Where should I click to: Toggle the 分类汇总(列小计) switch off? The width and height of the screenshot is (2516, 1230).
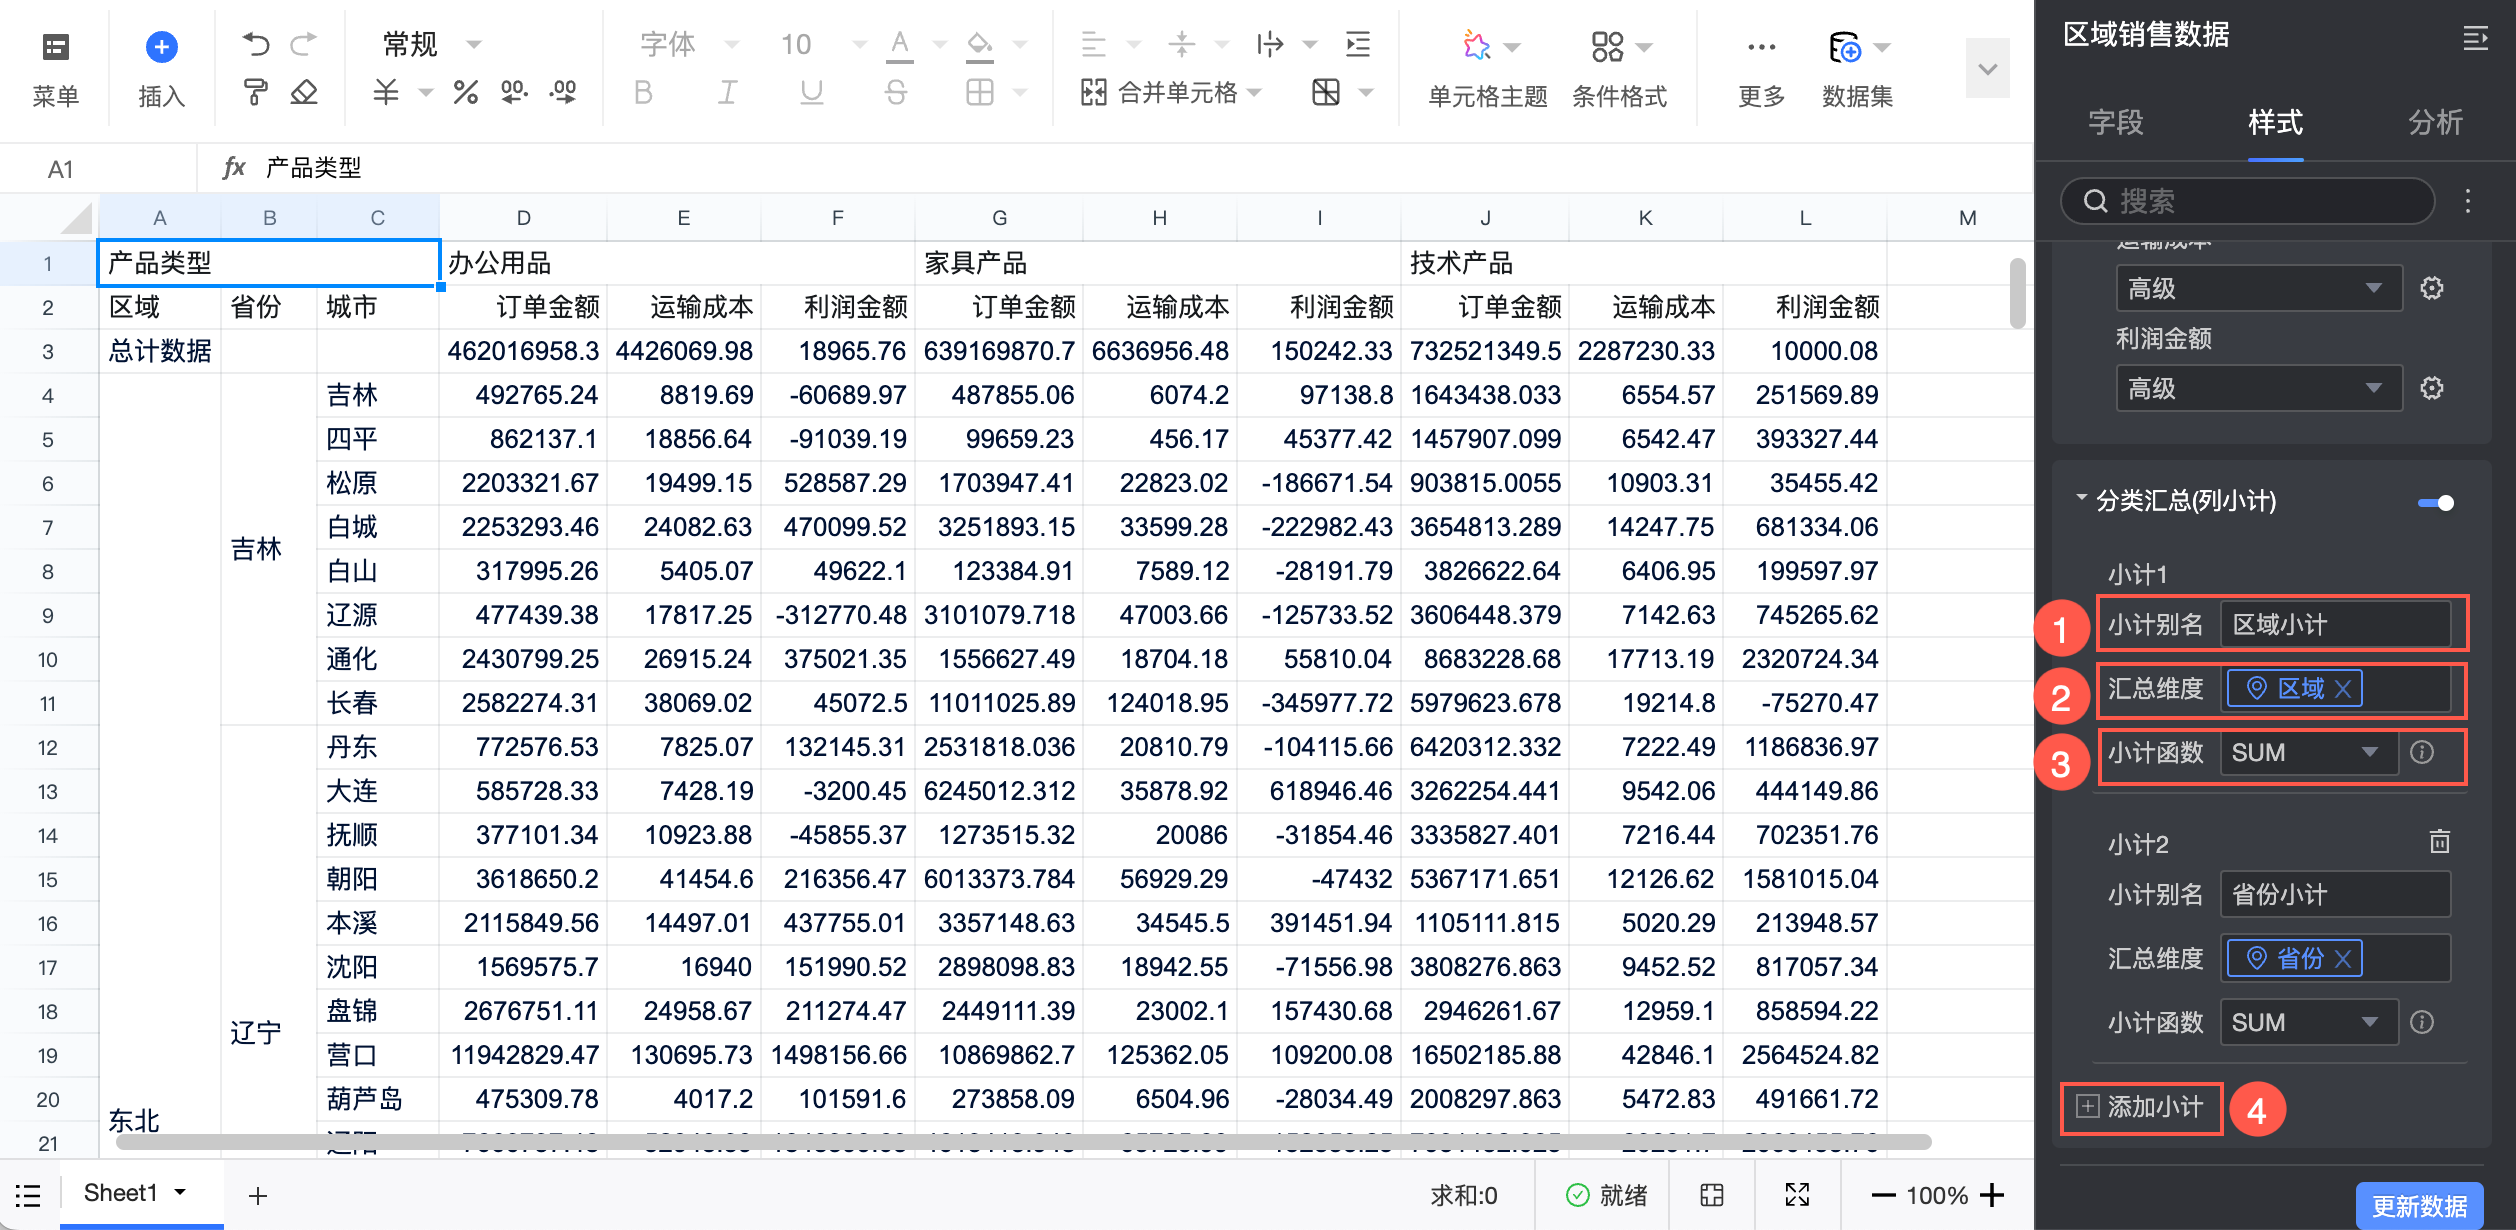pyautogui.click(x=2435, y=502)
